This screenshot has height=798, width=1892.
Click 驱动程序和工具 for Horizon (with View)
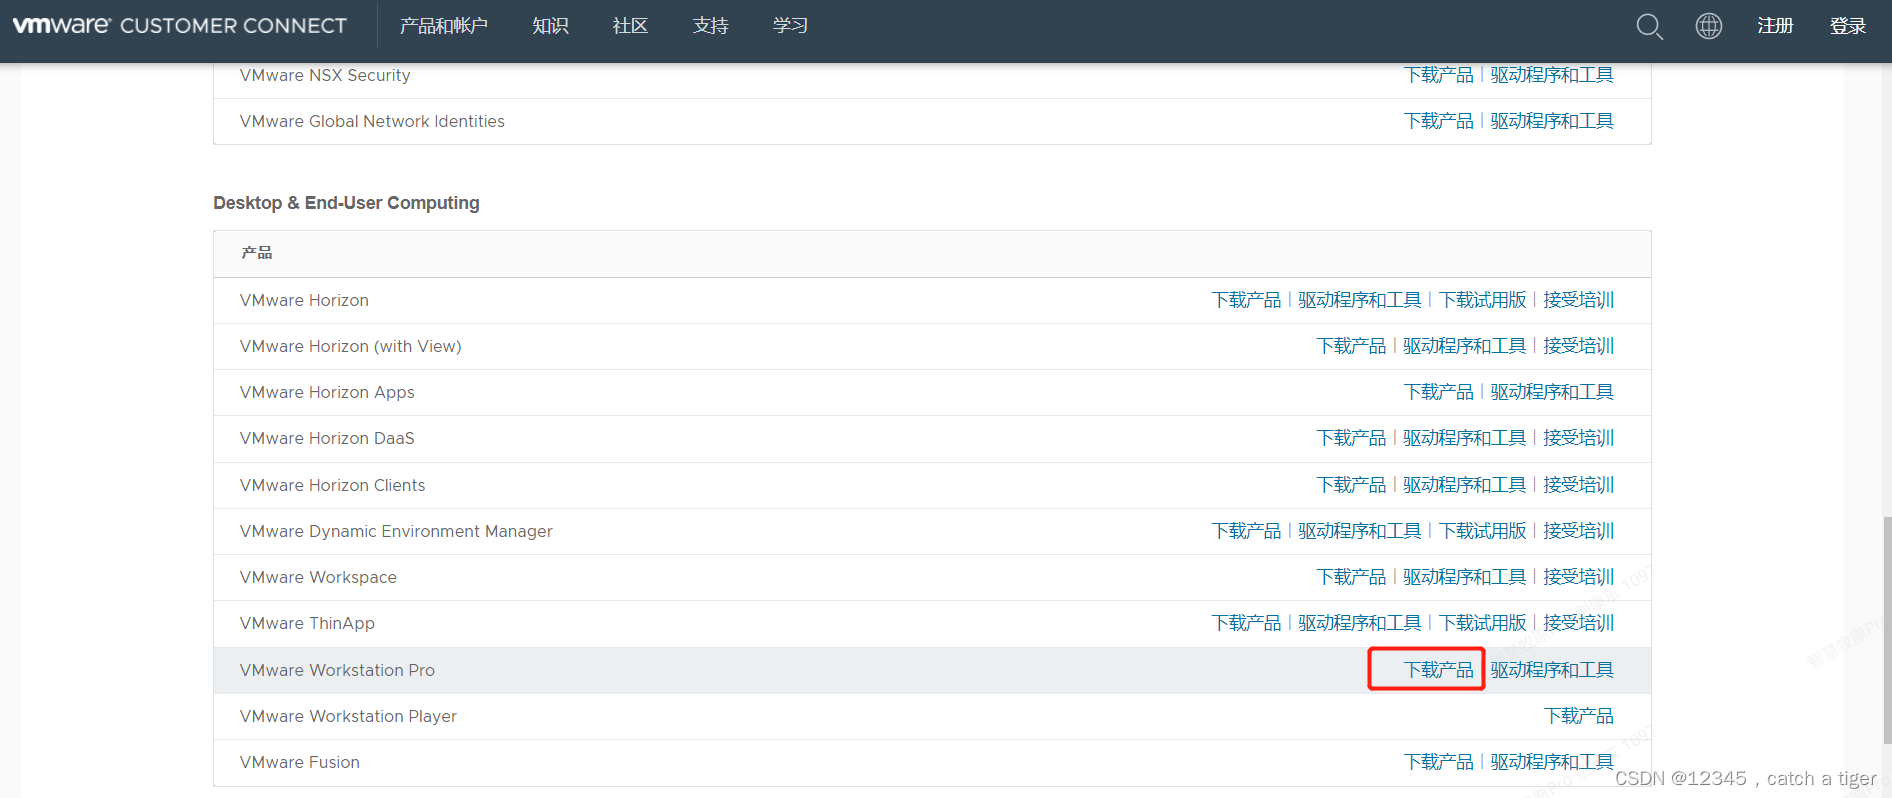pyautogui.click(x=1465, y=346)
